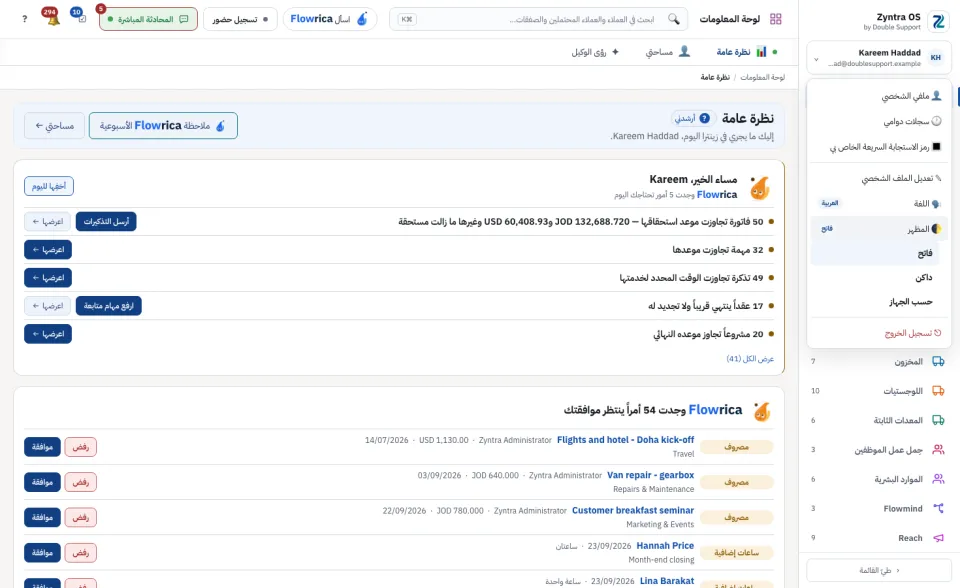
Task: Open Lina Barakat link
Action: (x=667, y=581)
